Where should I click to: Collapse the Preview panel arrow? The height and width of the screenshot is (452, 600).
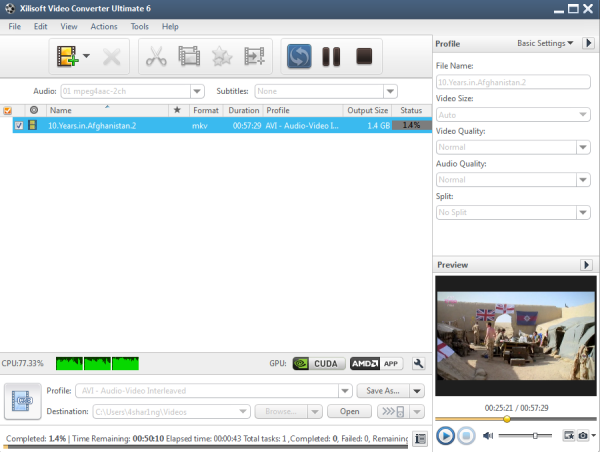(586, 265)
